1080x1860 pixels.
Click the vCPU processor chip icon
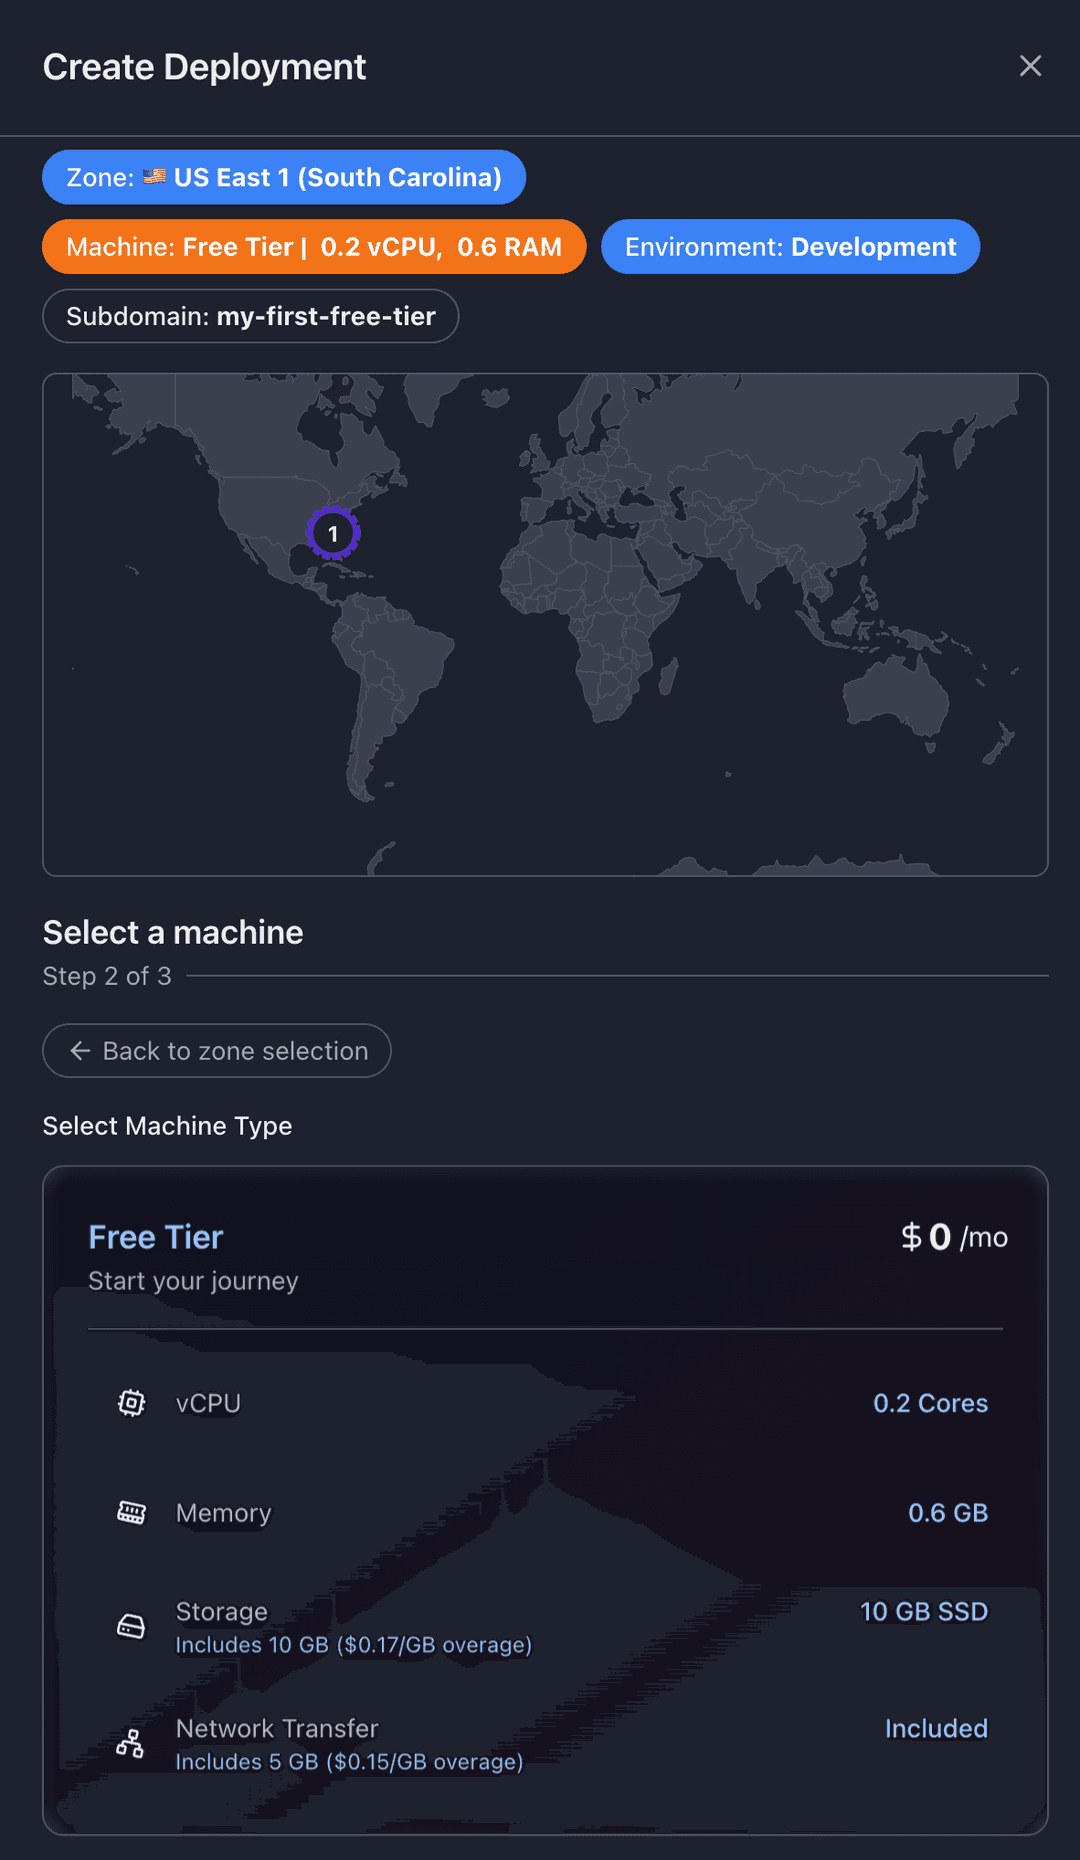point(131,1403)
